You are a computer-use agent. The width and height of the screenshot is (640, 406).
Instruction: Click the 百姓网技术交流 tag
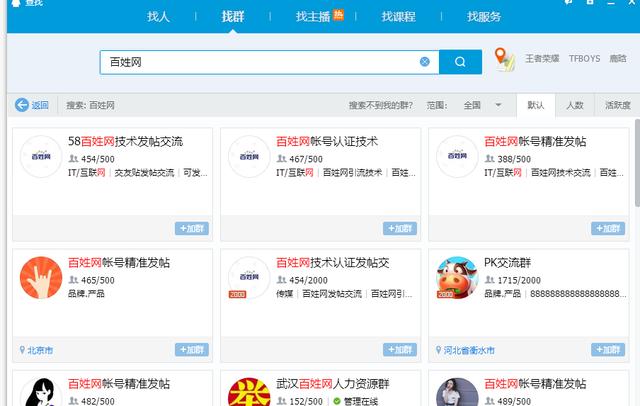560,173
